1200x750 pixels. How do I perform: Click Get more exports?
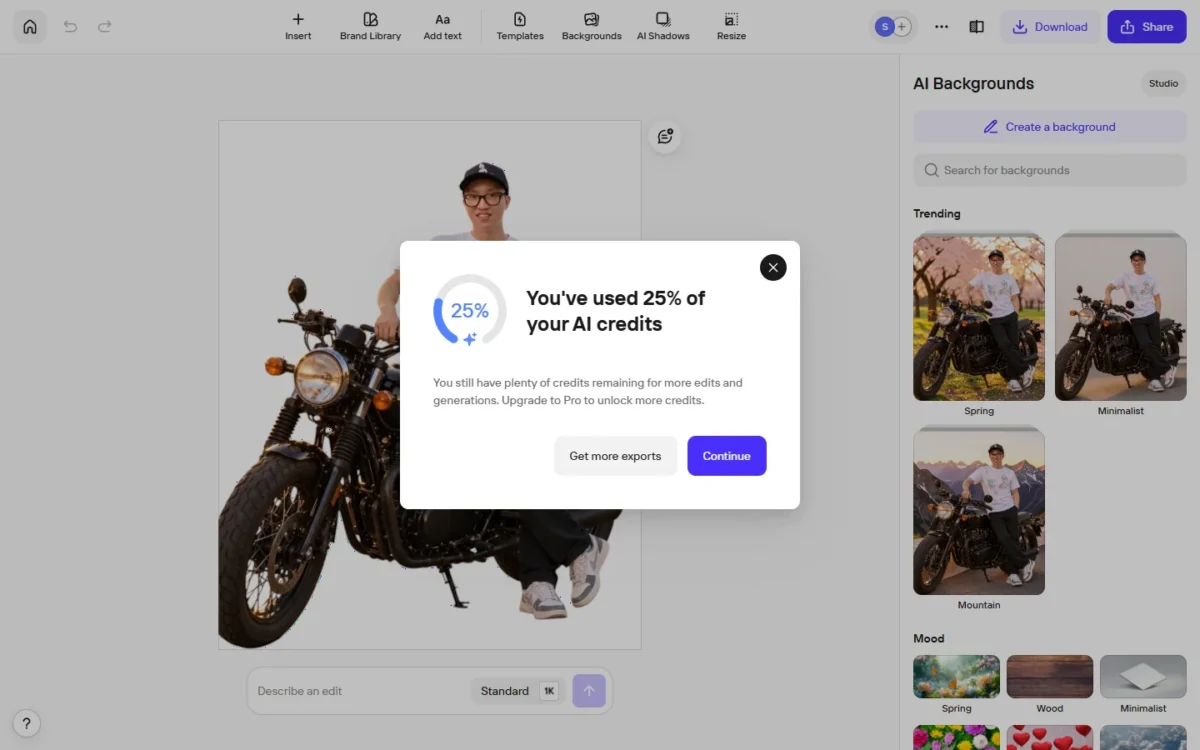pos(615,456)
